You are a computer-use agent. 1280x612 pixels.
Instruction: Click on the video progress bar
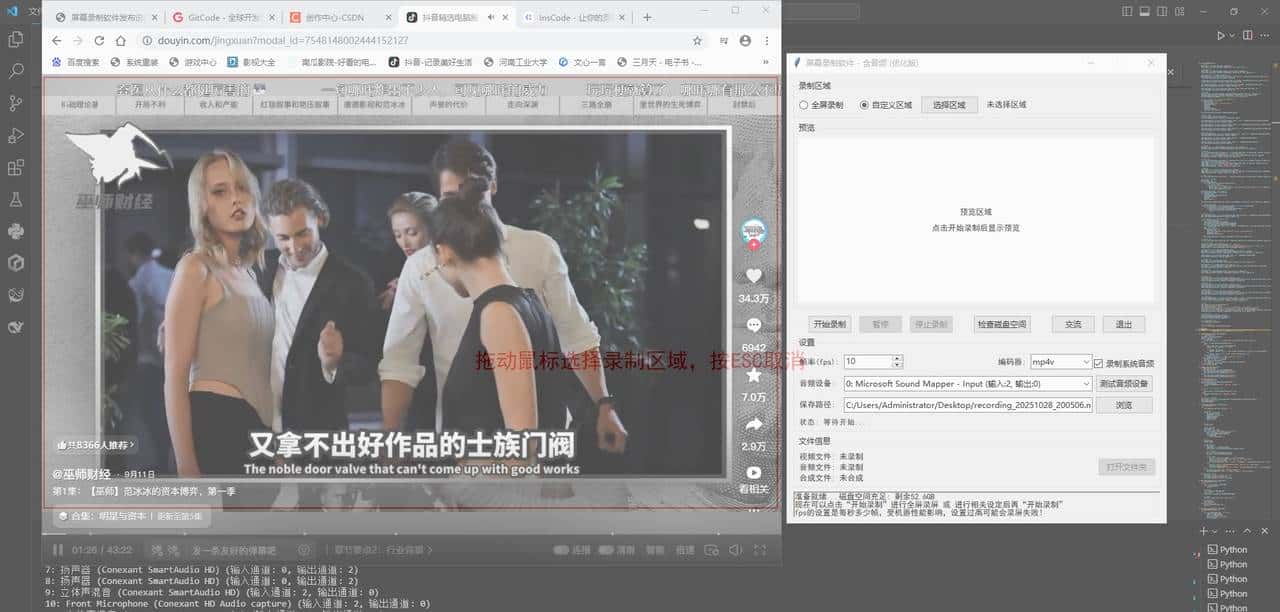(x=400, y=530)
